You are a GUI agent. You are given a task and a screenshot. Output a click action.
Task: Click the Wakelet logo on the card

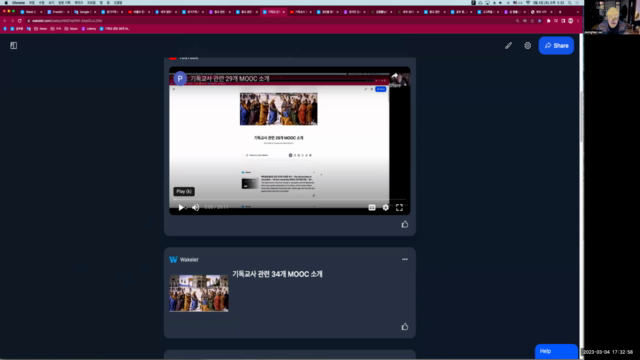(173, 260)
